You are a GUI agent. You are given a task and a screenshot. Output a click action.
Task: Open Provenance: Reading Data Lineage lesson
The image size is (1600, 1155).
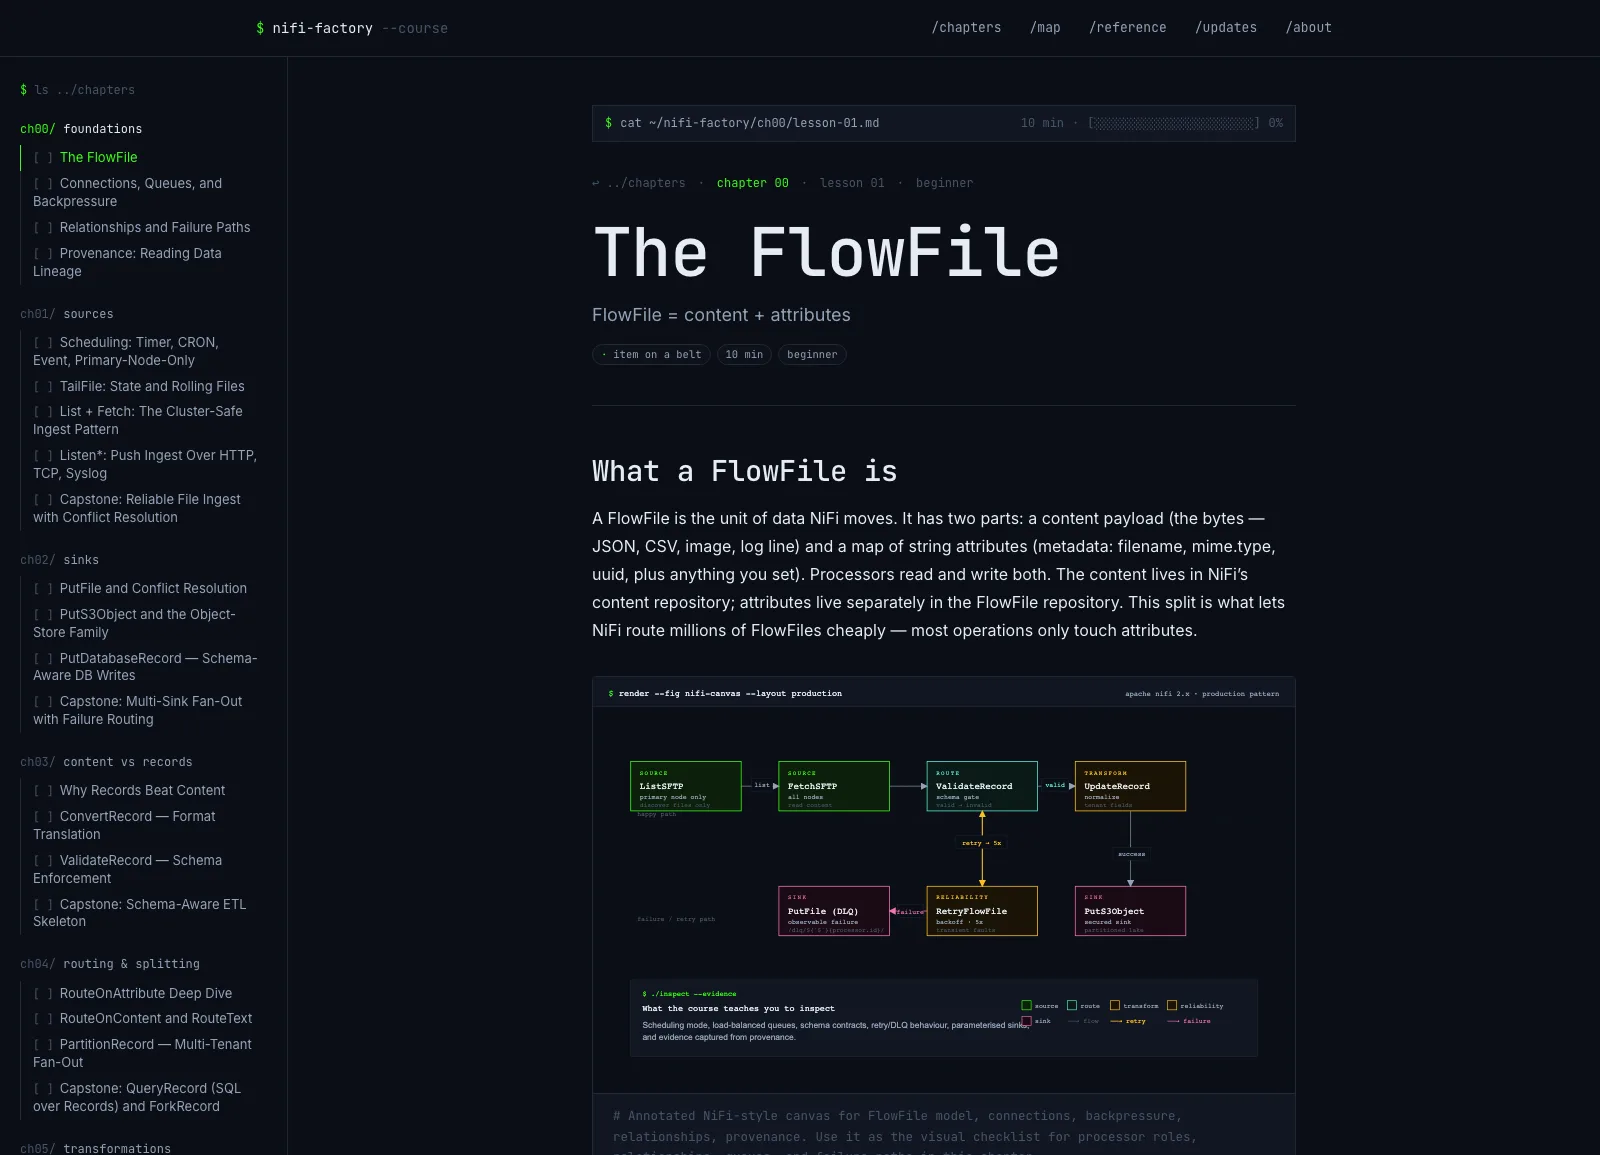point(128,262)
